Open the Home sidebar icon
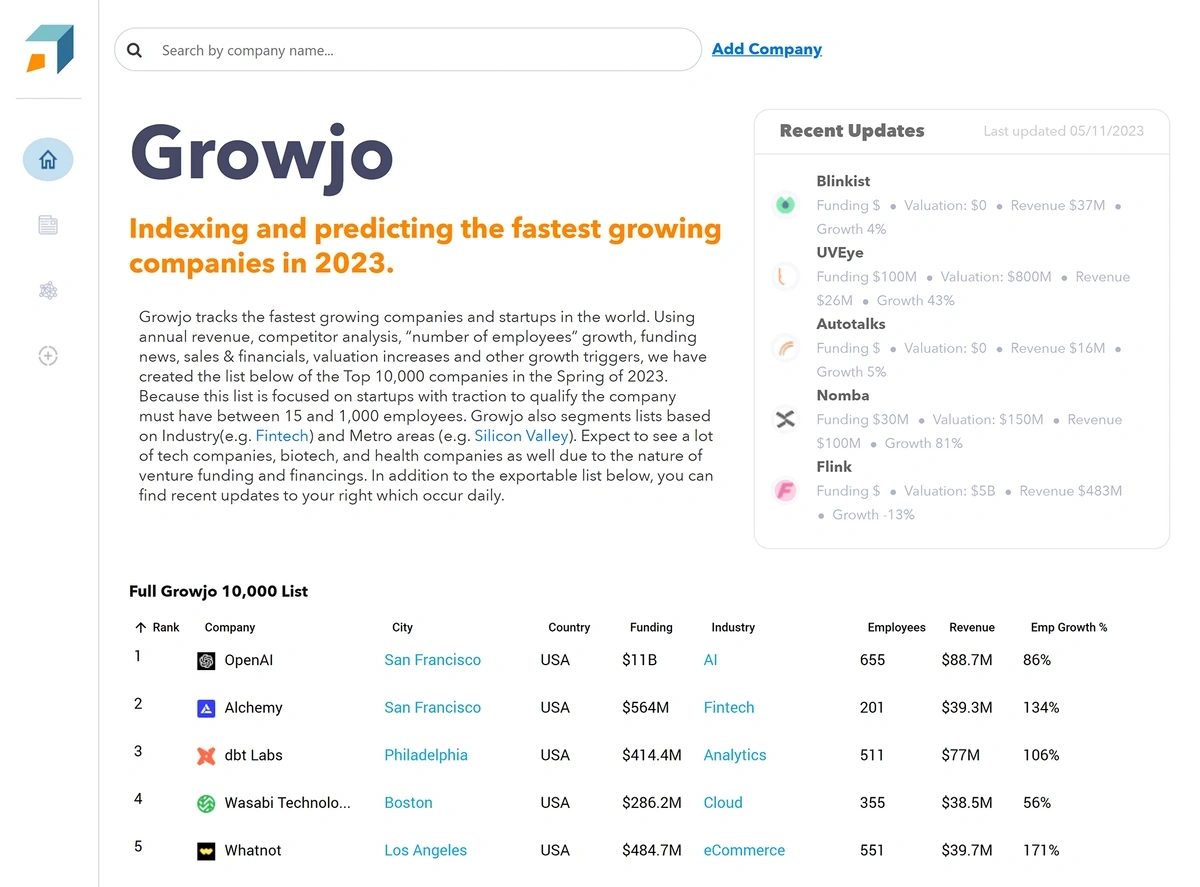This screenshot has width=1200, height=887. (x=48, y=159)
